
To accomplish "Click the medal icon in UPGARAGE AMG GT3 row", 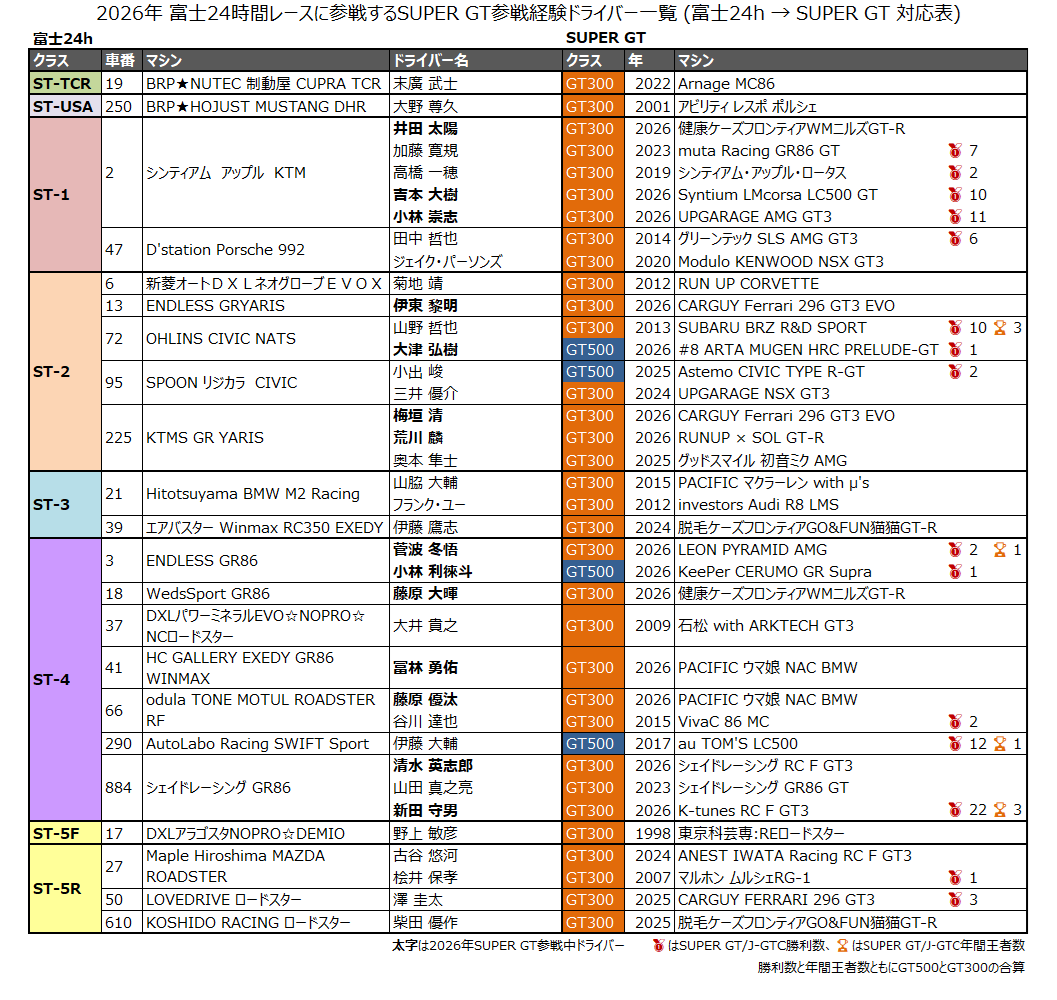I will (955, 216).
